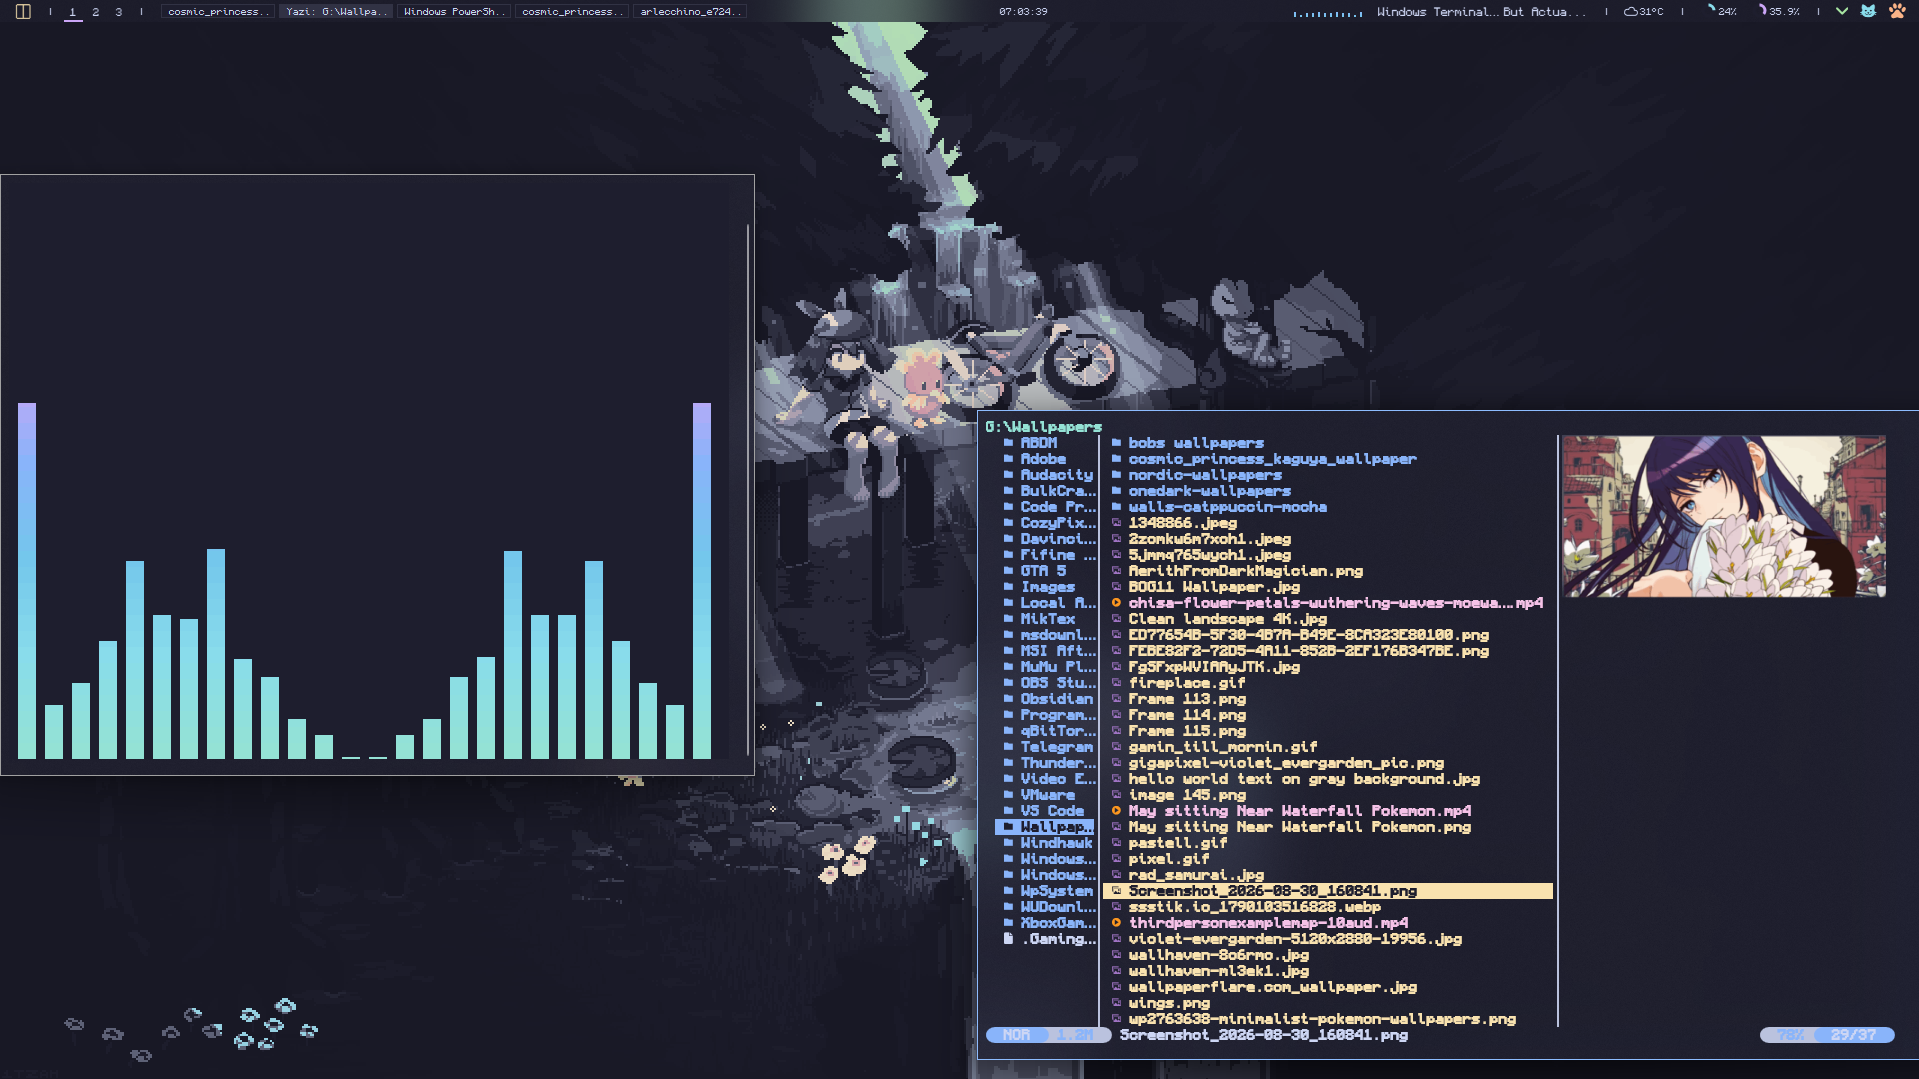Click the cyan cat icon in the top bar
The width and height of the screenshot is (1919, 1079).
[x=1868, y=11]
